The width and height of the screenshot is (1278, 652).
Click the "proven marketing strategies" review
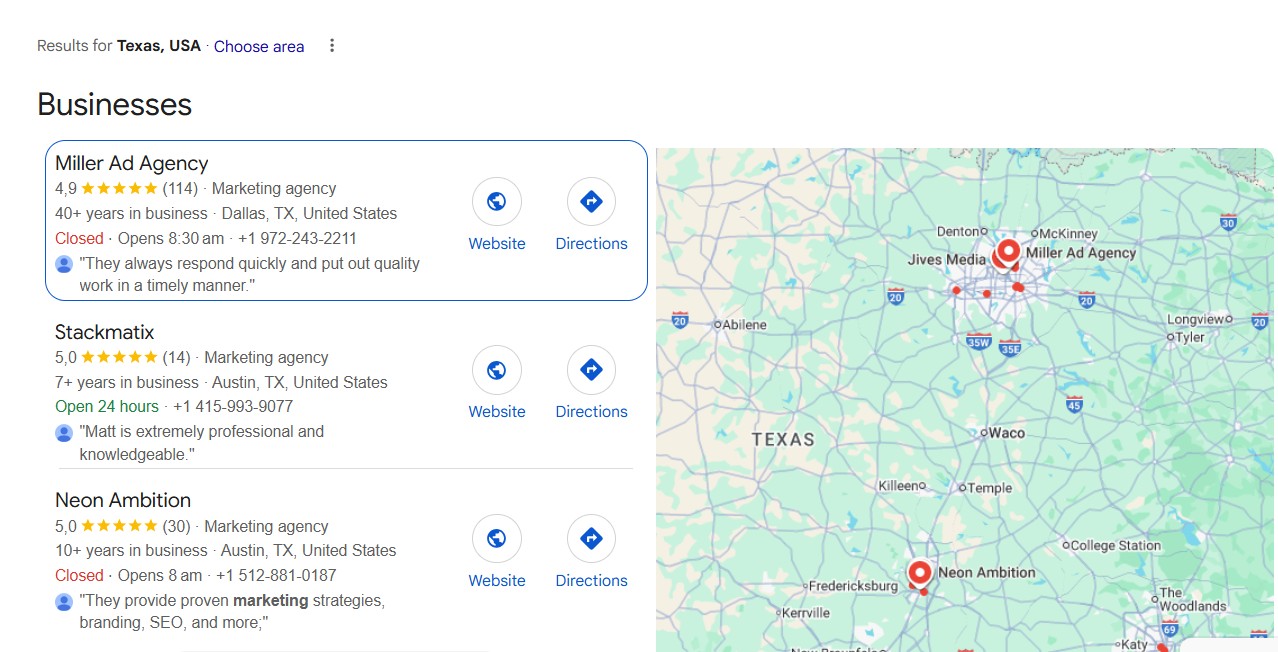pos(232,612)
